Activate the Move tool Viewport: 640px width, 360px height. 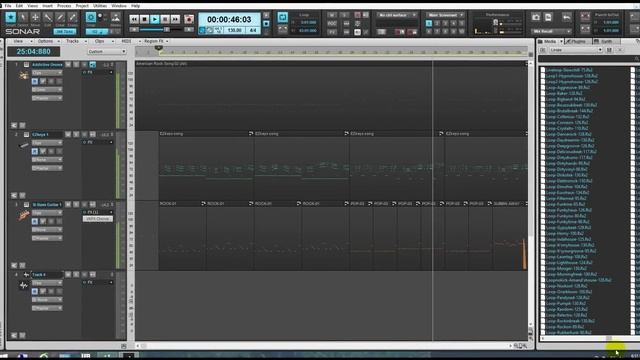click(36, 17)
